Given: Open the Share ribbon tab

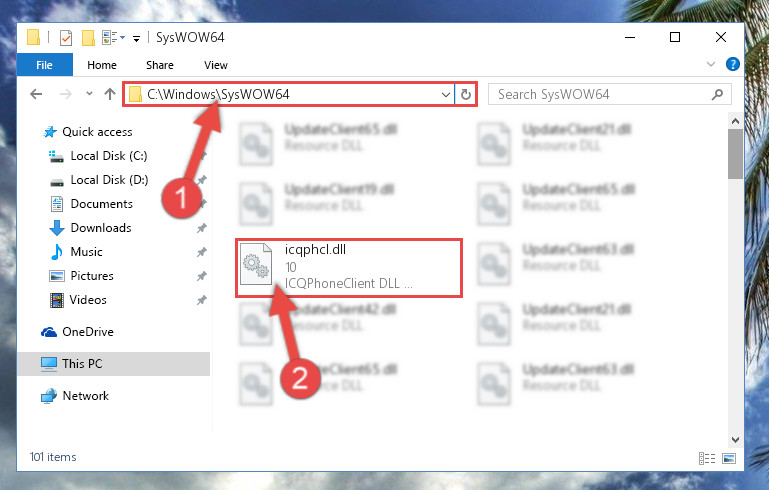Looking at the screenshot, I should (160, 65).
